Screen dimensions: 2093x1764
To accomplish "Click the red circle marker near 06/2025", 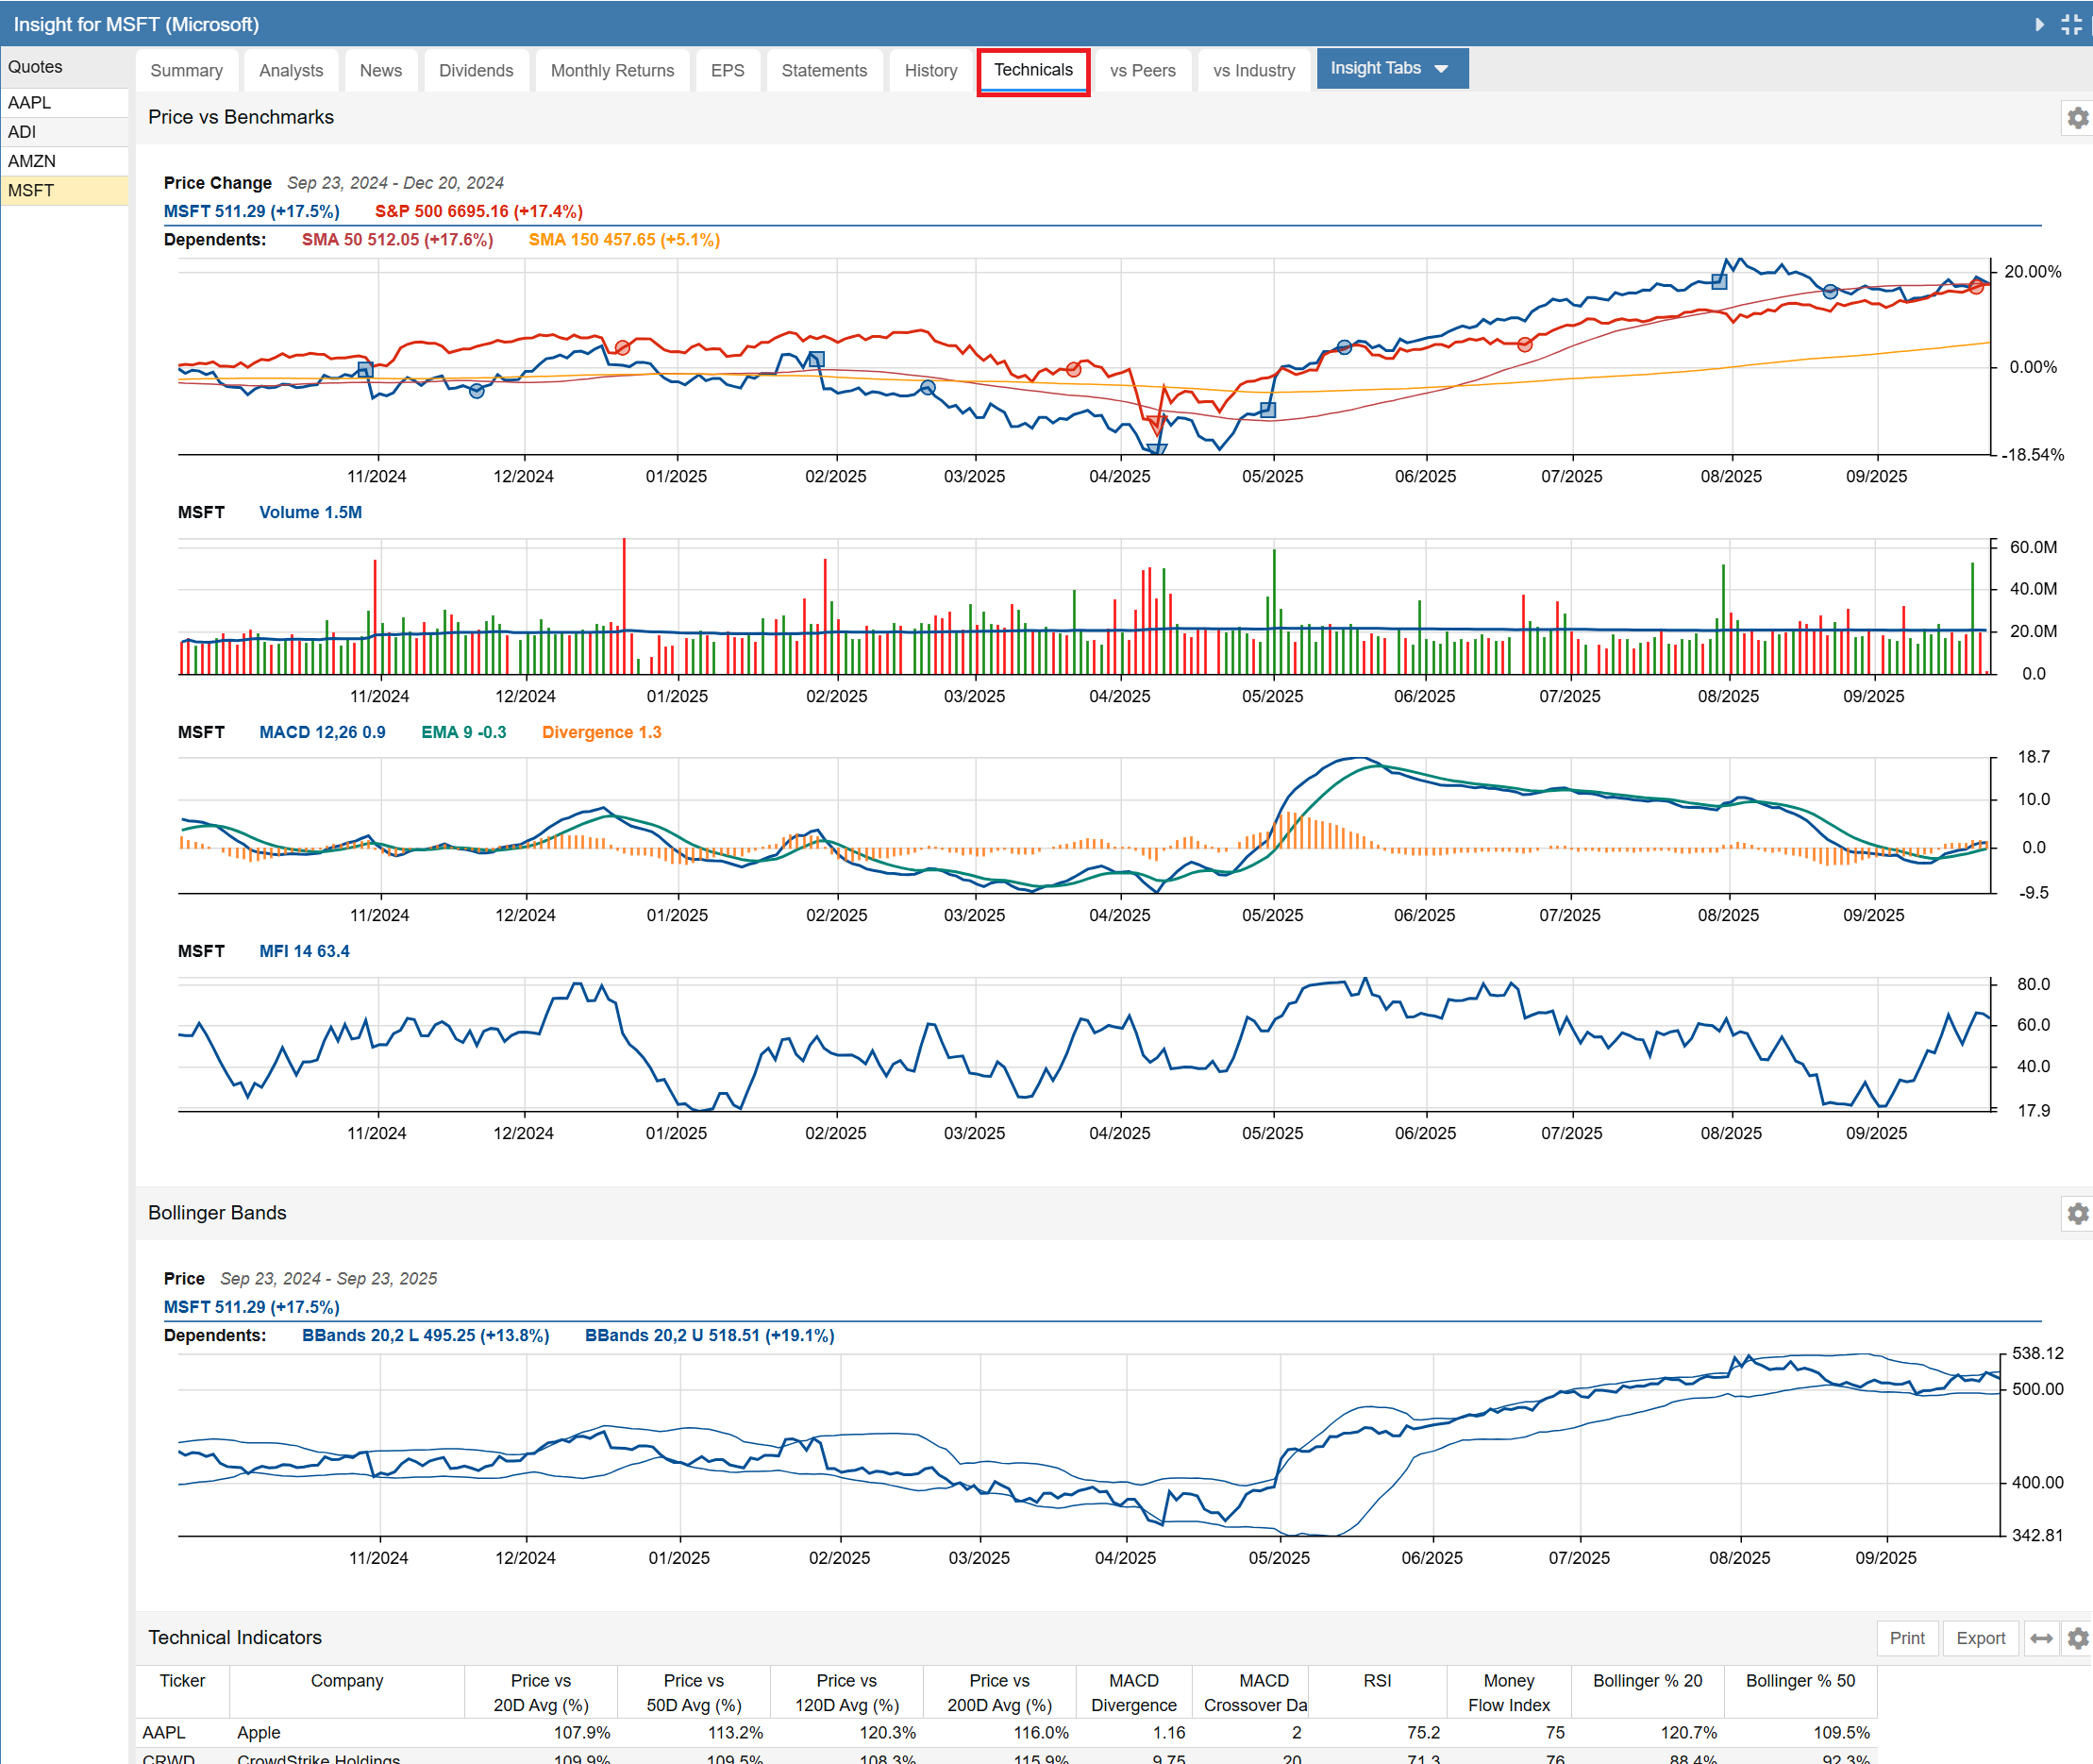I will pos(1524,345).
